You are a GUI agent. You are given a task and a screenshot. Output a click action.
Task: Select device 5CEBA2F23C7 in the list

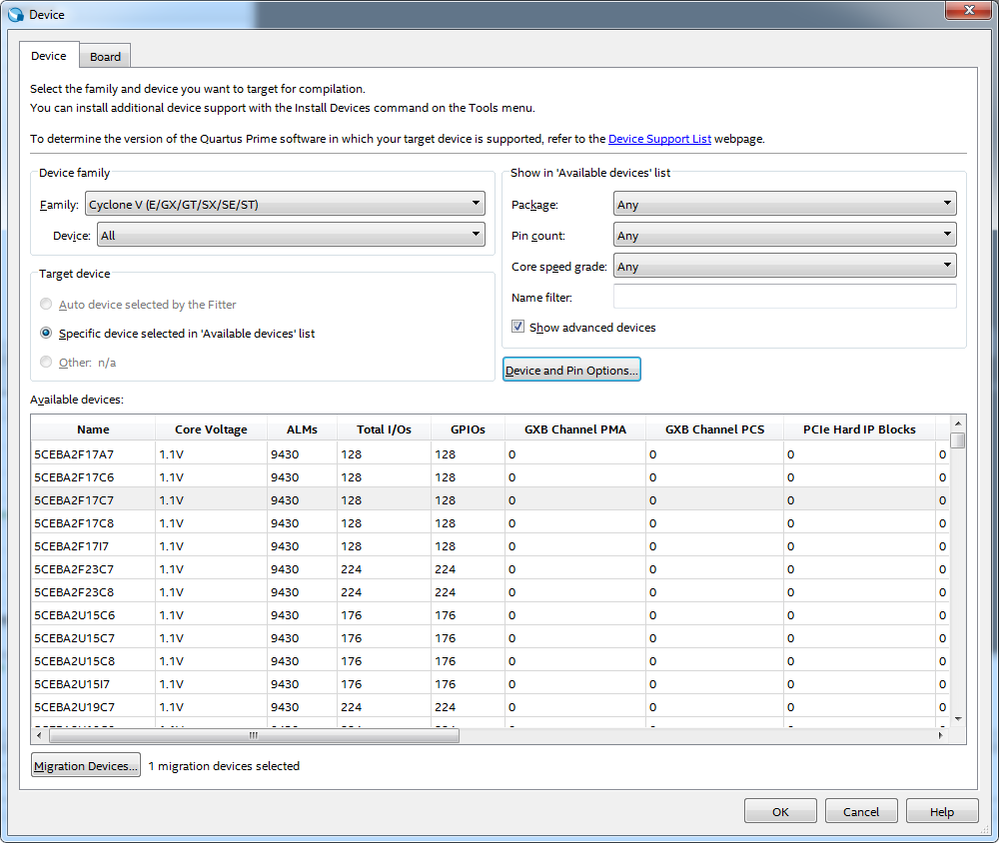click(x=75, y=569)
